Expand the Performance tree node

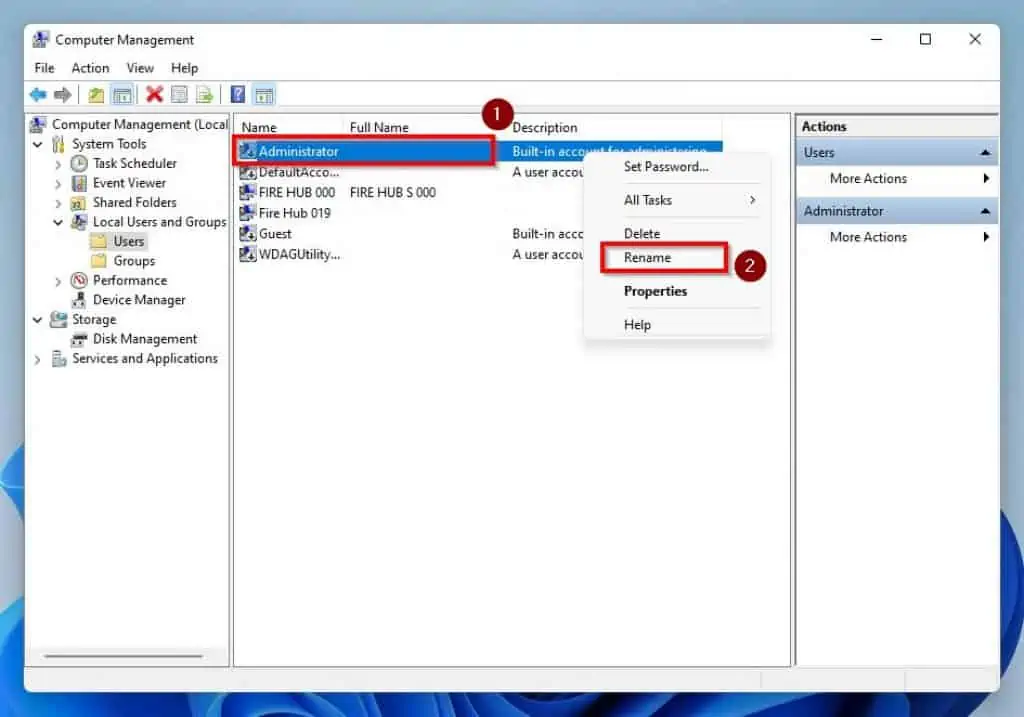pyautogui.click(x=58, y=281)
